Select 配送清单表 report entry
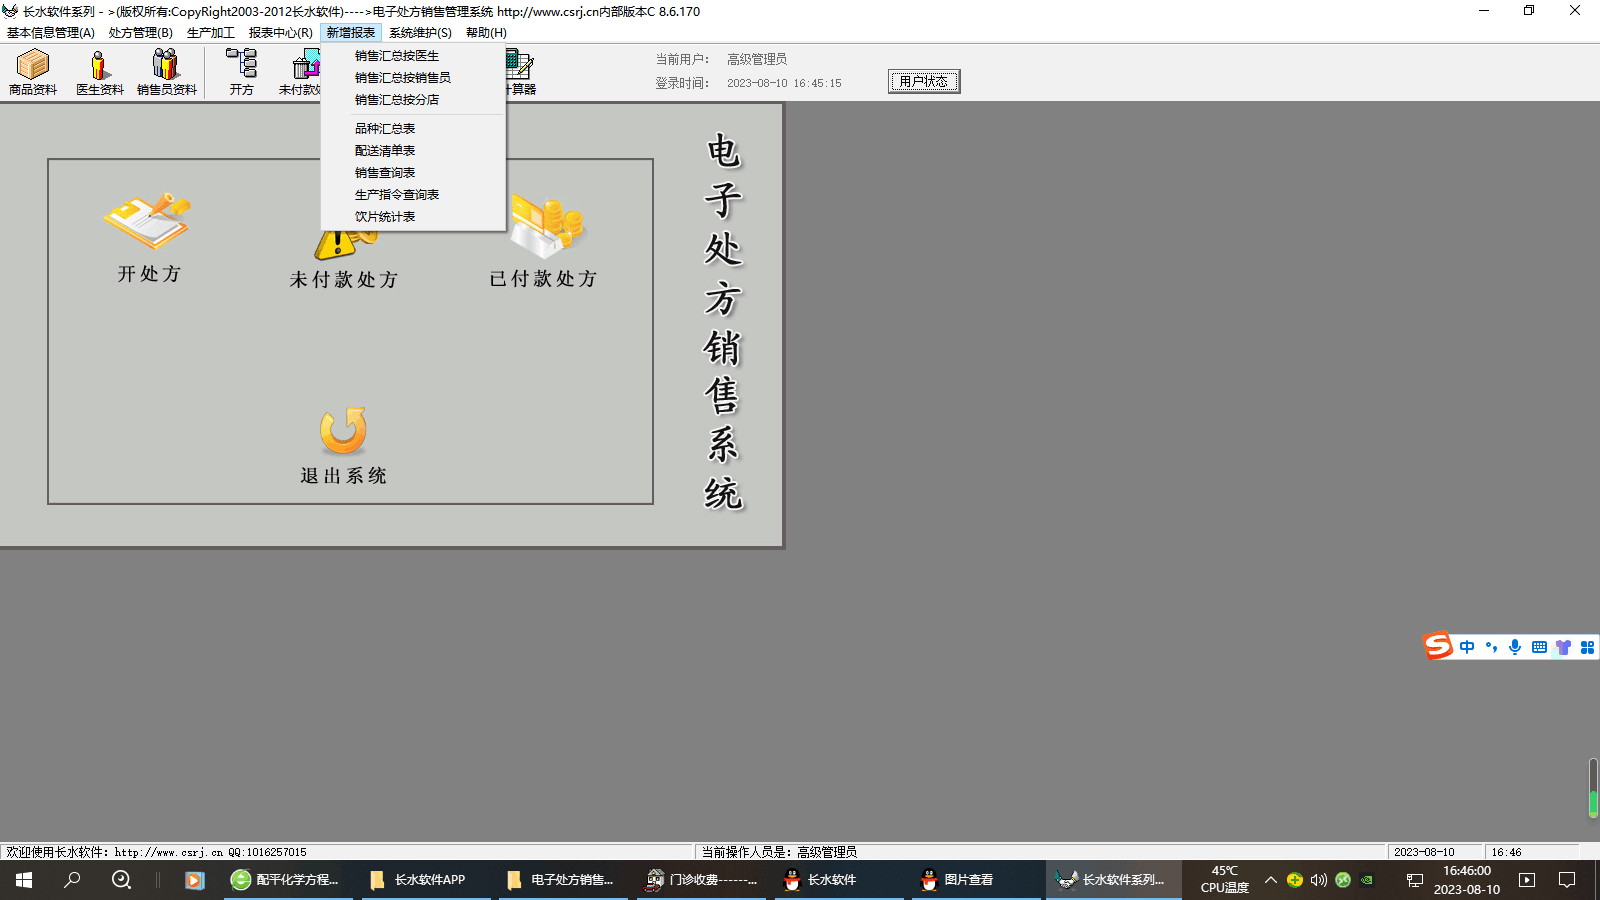 pyautogui.click(x=385, y=151)
